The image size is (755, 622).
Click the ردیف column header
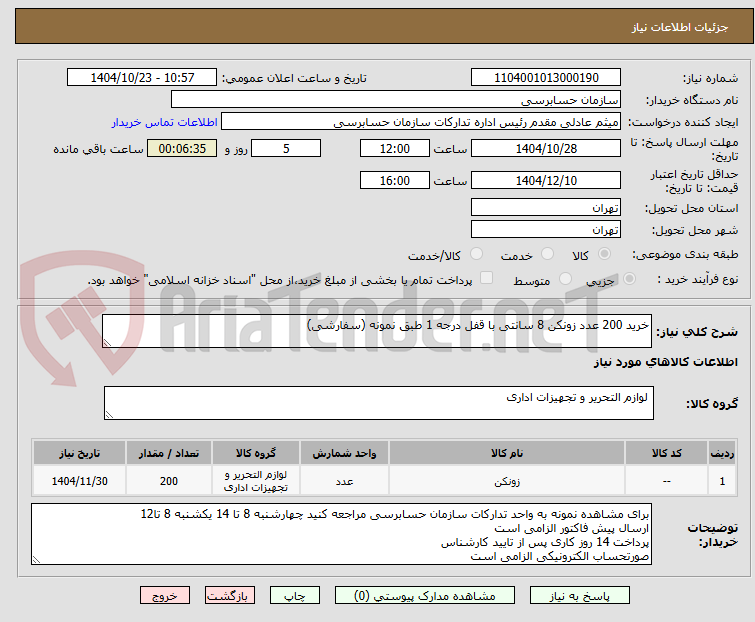point(722,453)
